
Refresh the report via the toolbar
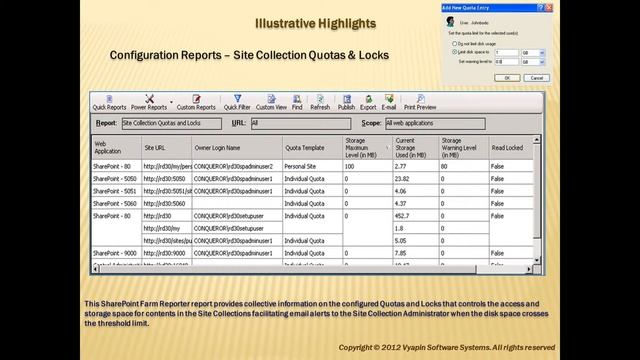[x=320, y=102]
